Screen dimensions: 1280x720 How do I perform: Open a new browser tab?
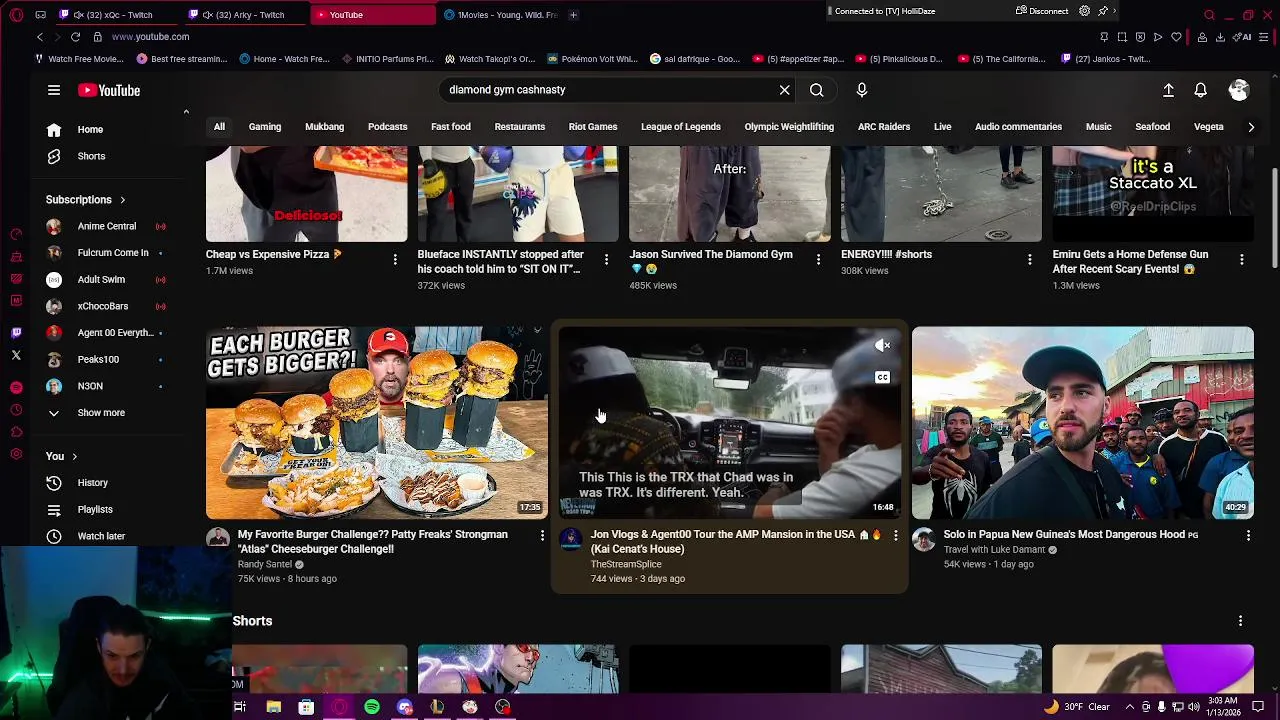(x=573, y=15)
